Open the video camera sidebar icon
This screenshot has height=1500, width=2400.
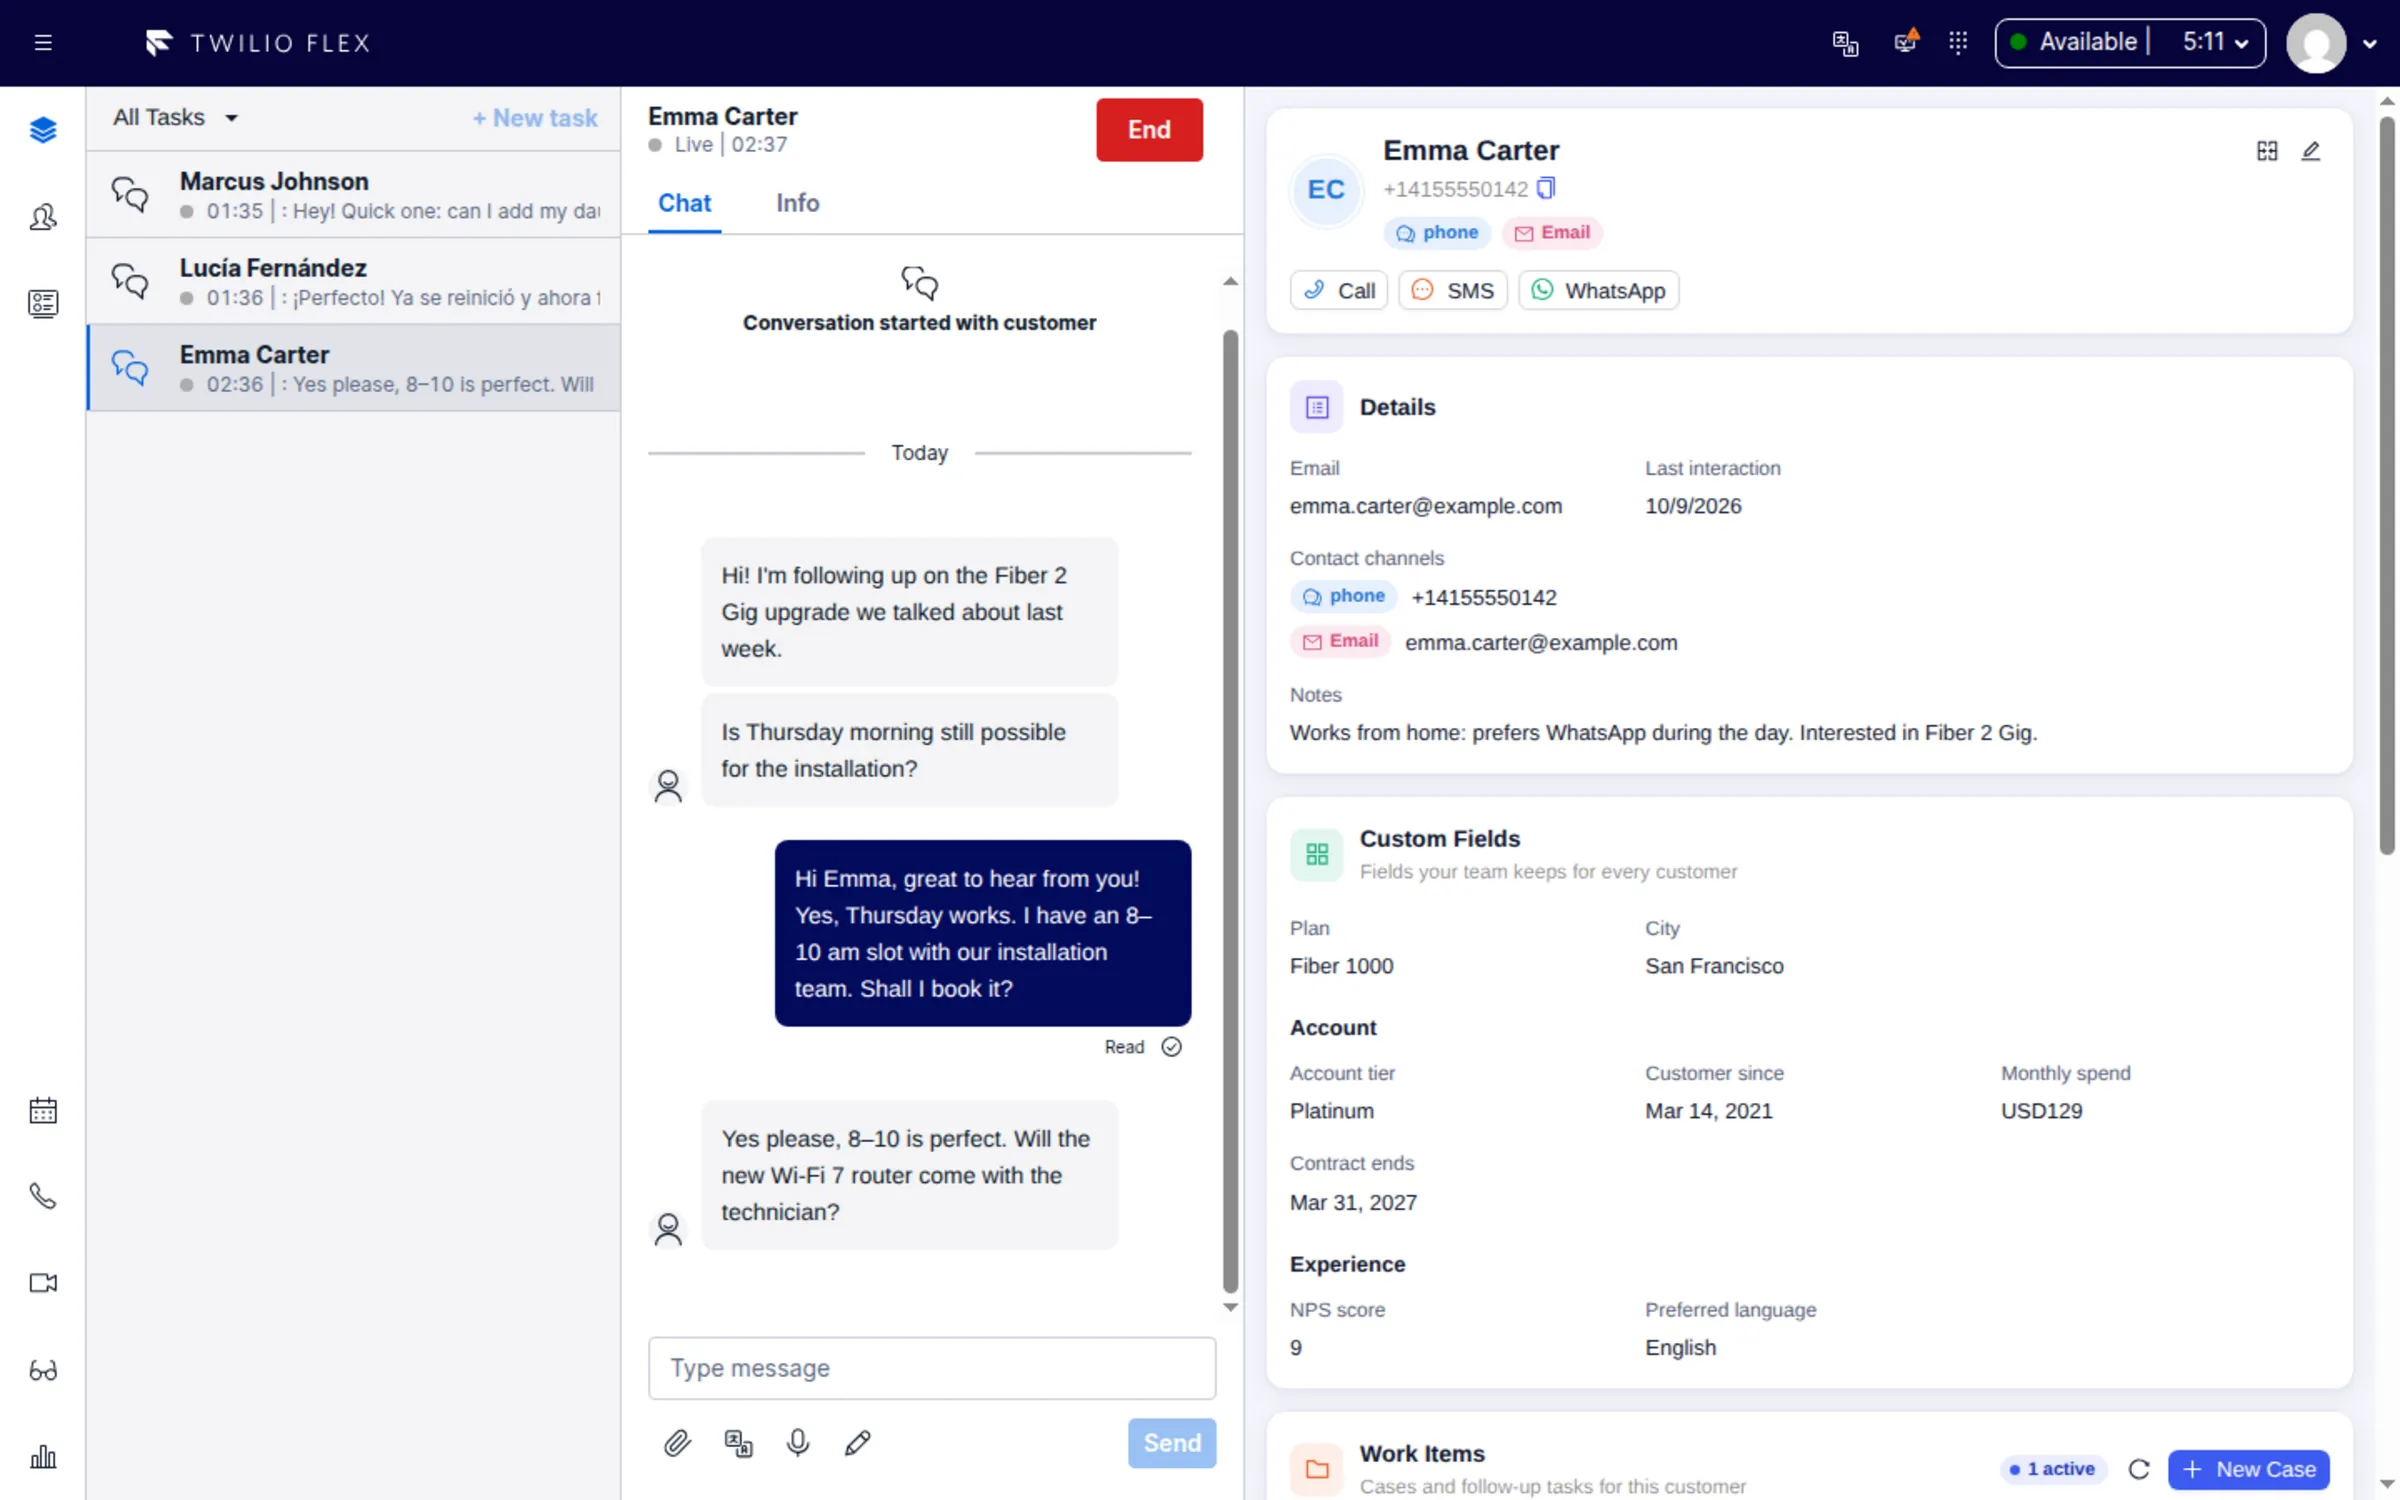[43, 1283]
